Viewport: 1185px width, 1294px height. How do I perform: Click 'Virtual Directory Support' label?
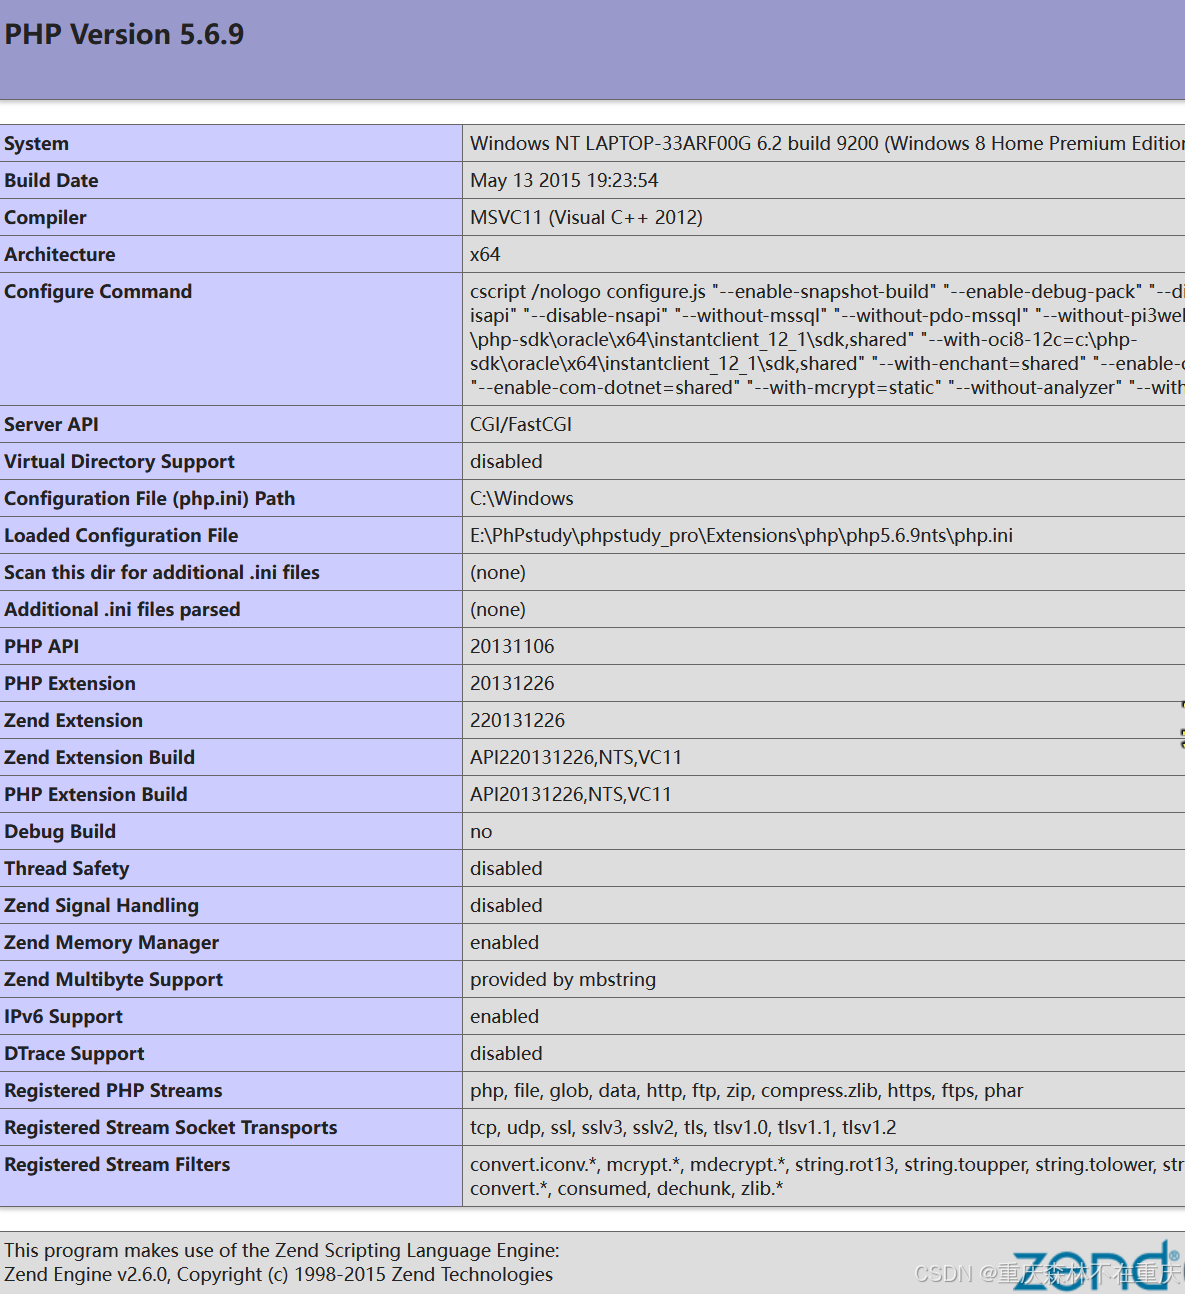[119, 461]
